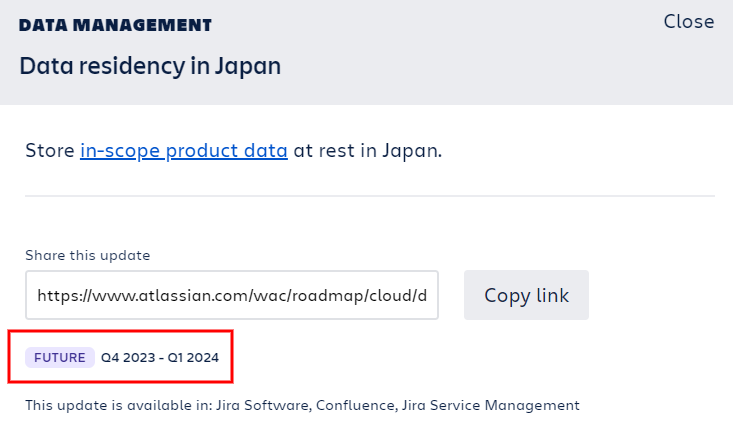Select the Q4 2023 start quarter text
Viewport: 733px width, 439px height.
128,358
